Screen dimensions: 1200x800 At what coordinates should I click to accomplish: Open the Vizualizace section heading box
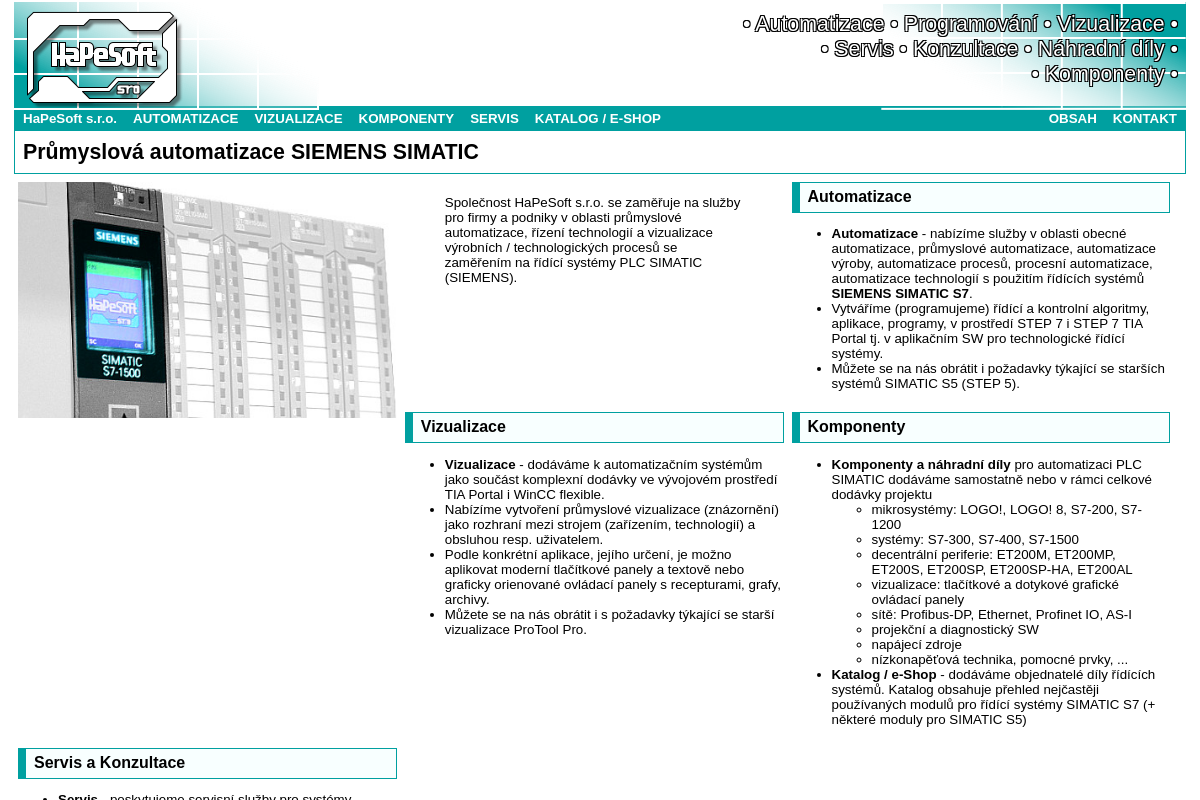tap(594, 427)
